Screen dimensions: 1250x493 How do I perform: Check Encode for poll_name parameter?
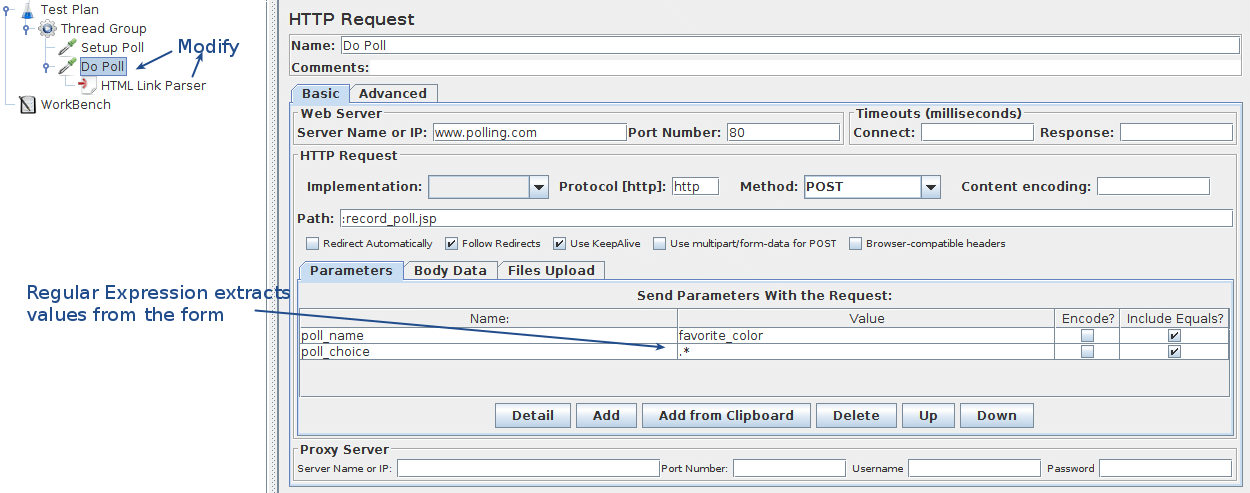click(x=1087, y=336)
